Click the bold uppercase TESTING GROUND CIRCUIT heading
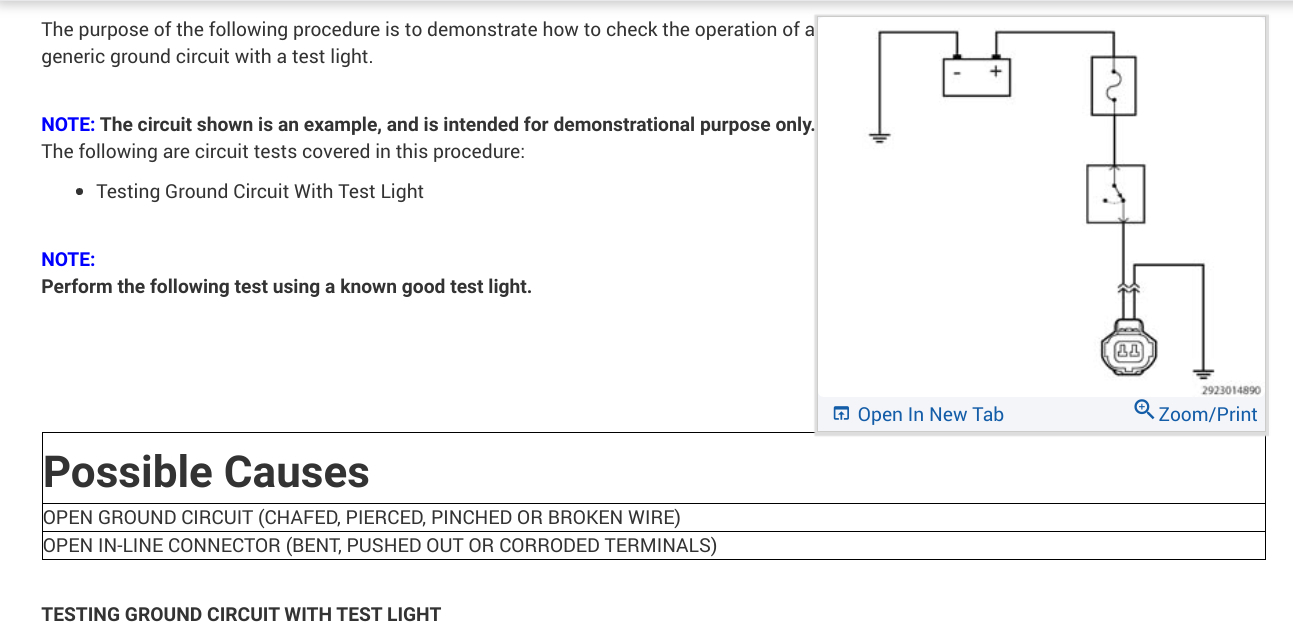1293x635 pixels. (241, 614)
